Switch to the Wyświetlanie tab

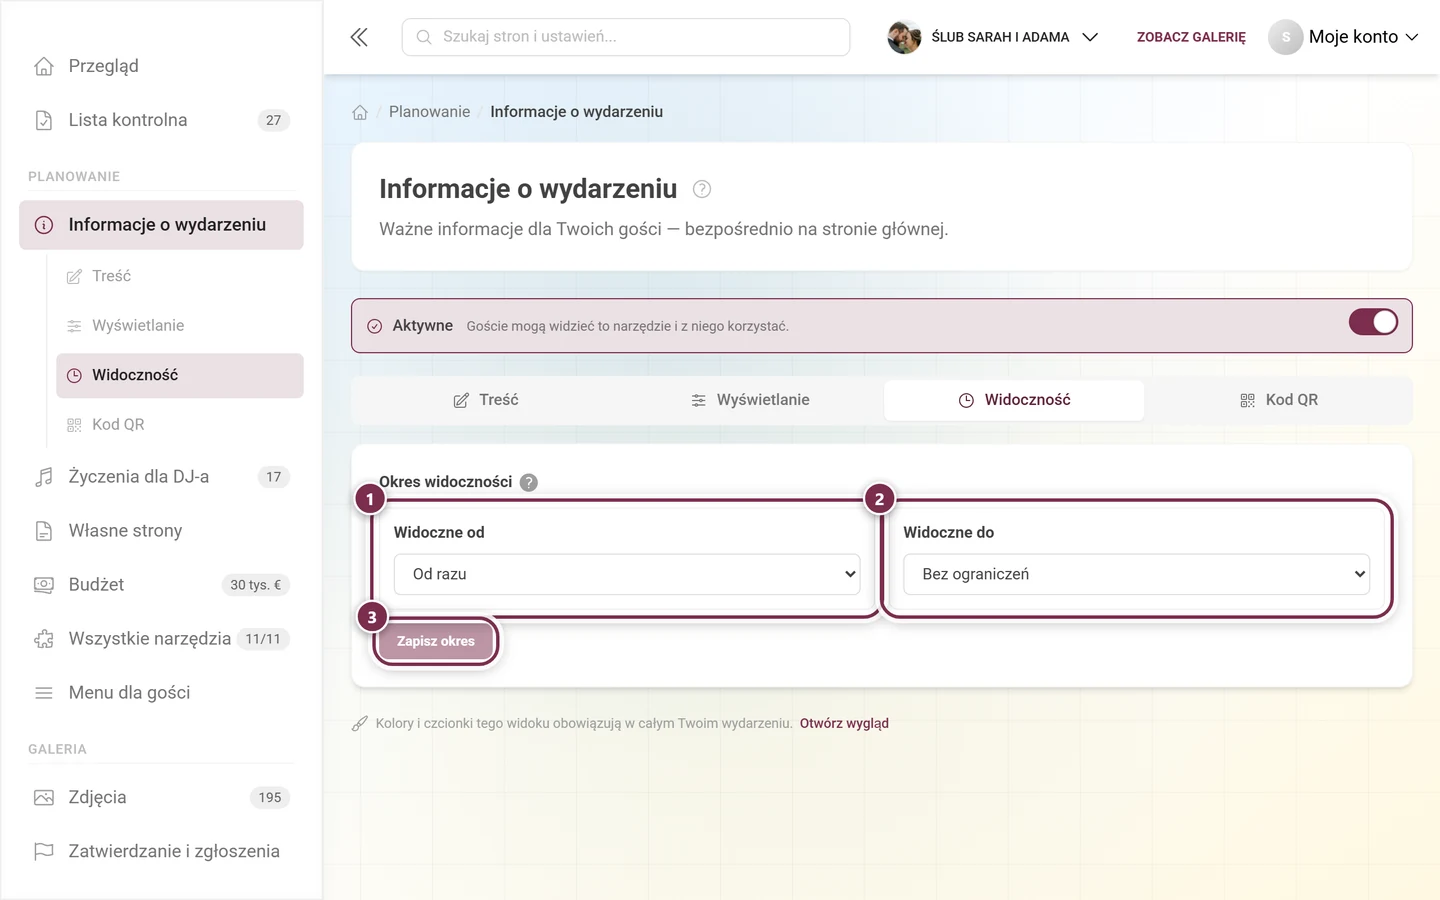click(x=750, y=400)
